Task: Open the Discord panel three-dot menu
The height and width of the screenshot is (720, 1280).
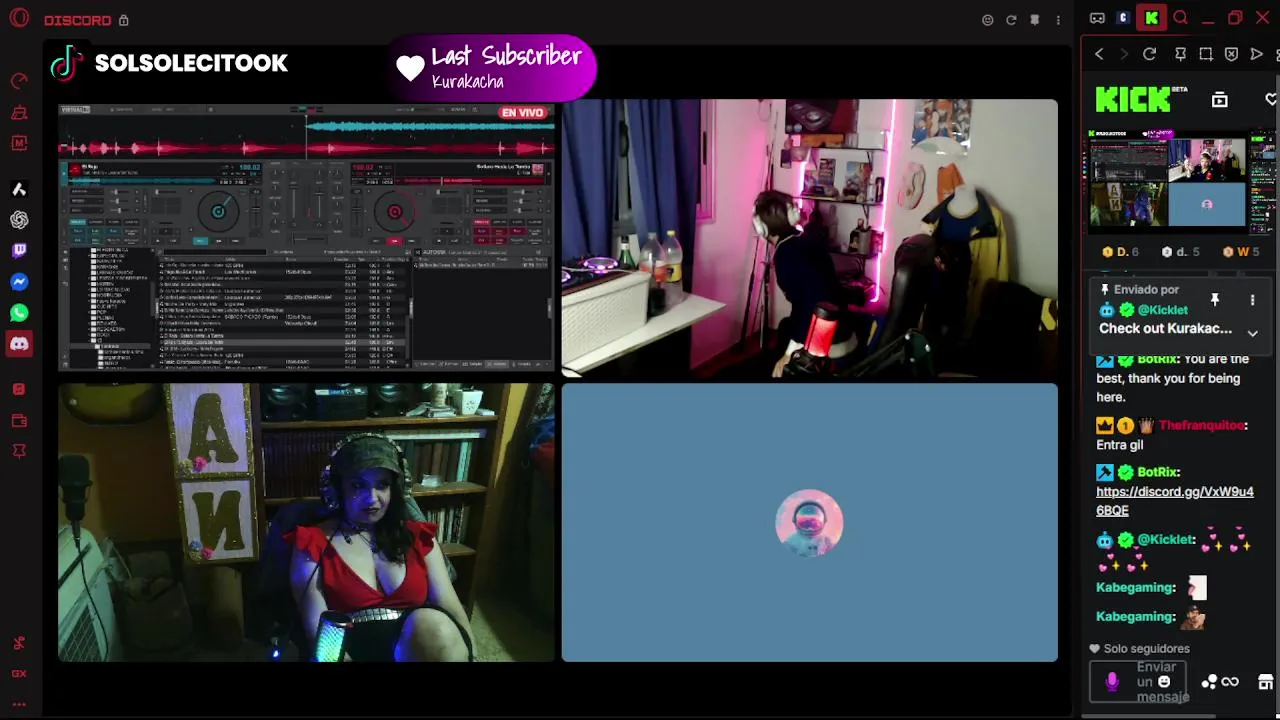Action: (x=1058, y=20)
